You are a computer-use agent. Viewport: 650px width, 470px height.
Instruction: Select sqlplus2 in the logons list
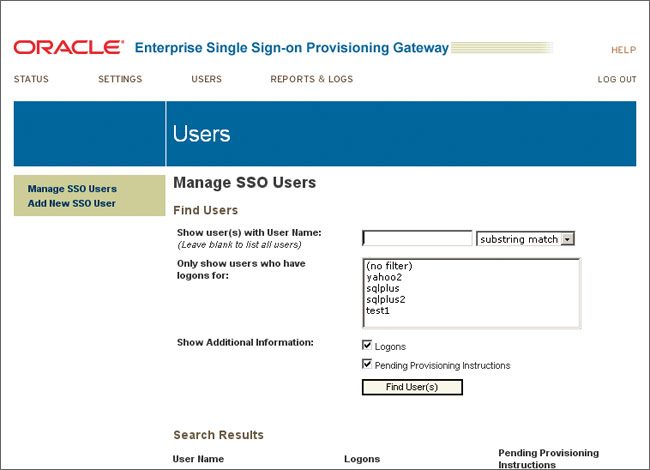pyautogui.click(x=385, y=299)
